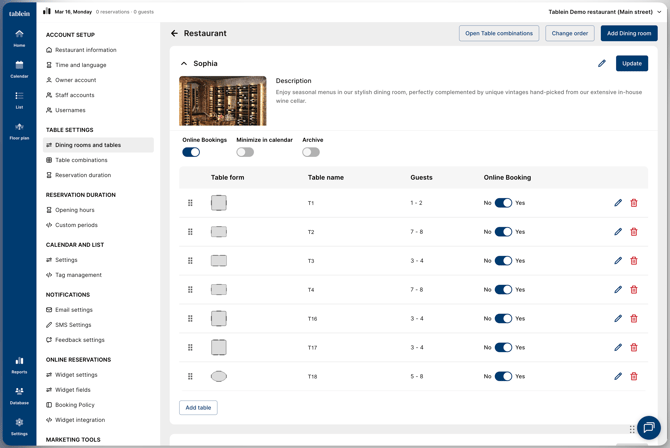Click the wine cellar room thumbnail
This screenshot has height=448, width=670.
[223, 100]
